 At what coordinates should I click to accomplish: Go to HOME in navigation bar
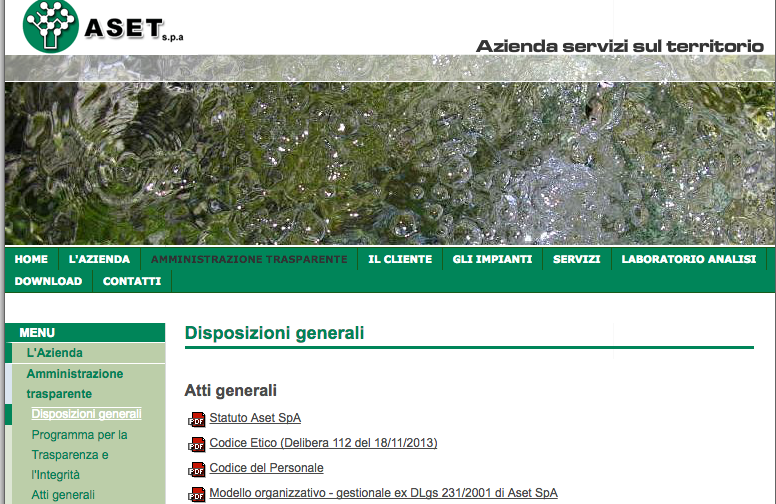click(x=31, y=259)
